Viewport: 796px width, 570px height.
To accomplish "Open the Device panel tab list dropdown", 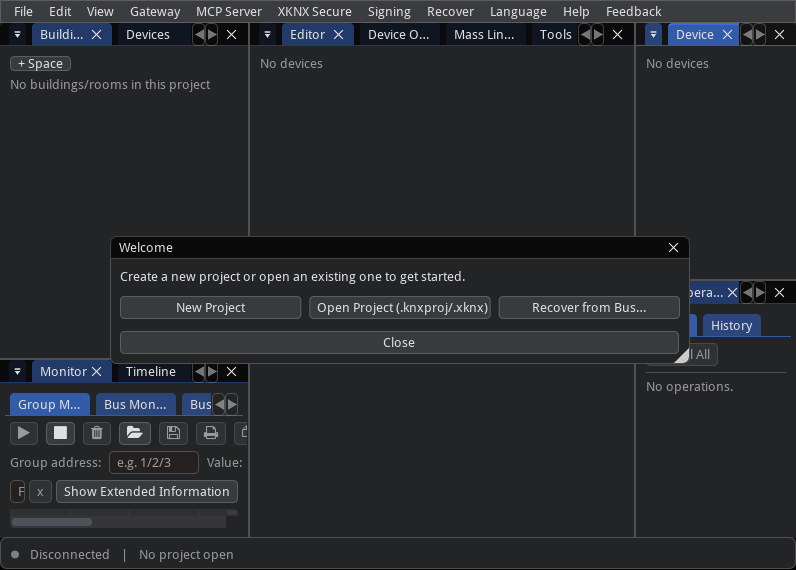I will click(653, 35).
